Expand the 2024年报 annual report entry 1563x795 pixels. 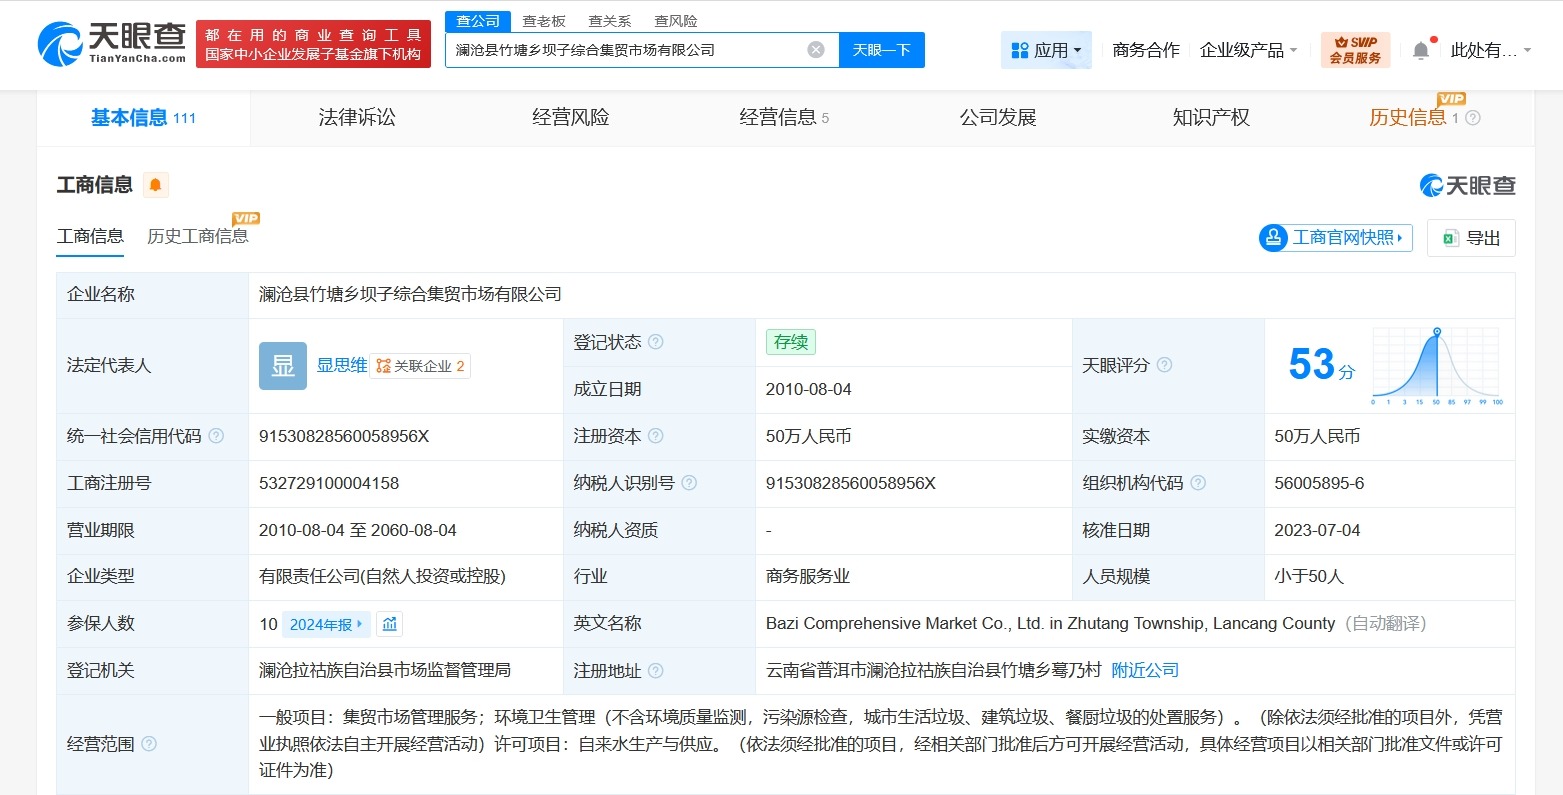pyautogui.click(x=326, y=623)
